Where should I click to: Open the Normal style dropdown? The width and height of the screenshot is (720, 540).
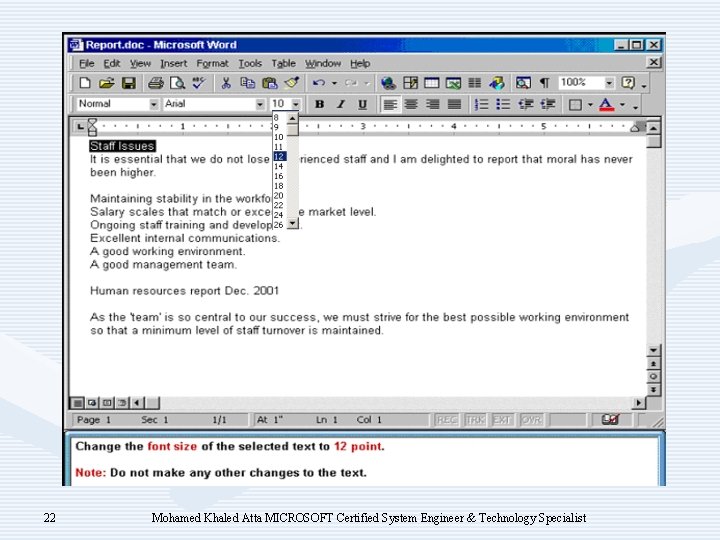tap(153, 104)
